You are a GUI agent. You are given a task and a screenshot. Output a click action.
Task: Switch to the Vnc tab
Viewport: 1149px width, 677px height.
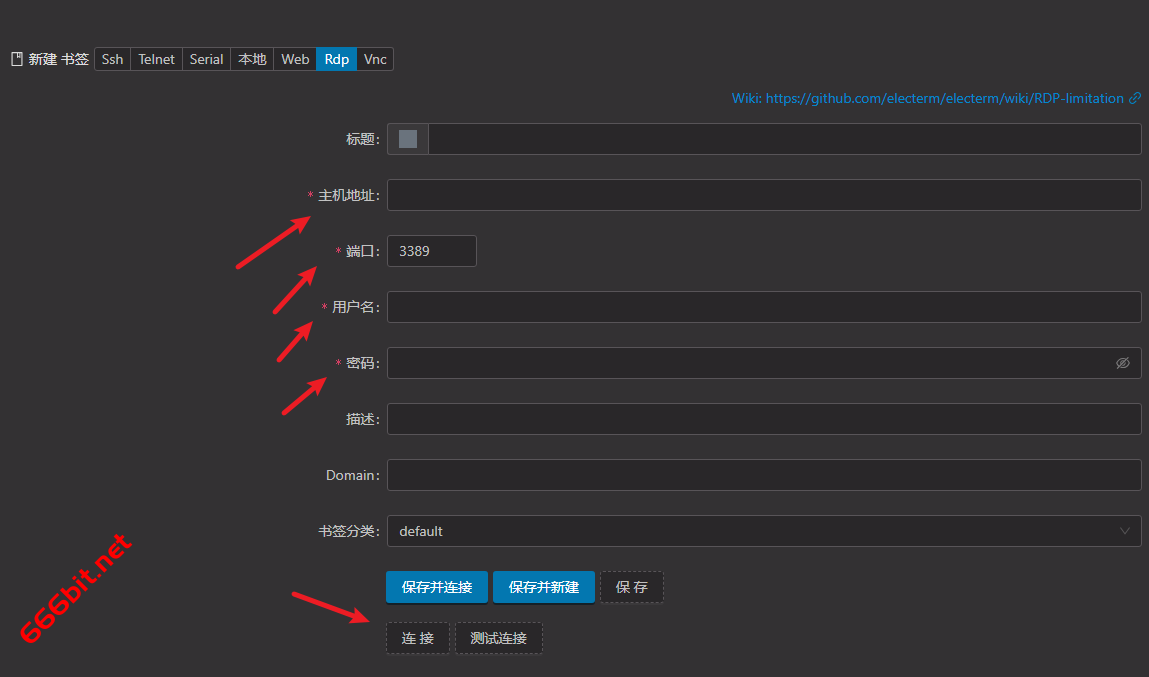tap(375, 59)
